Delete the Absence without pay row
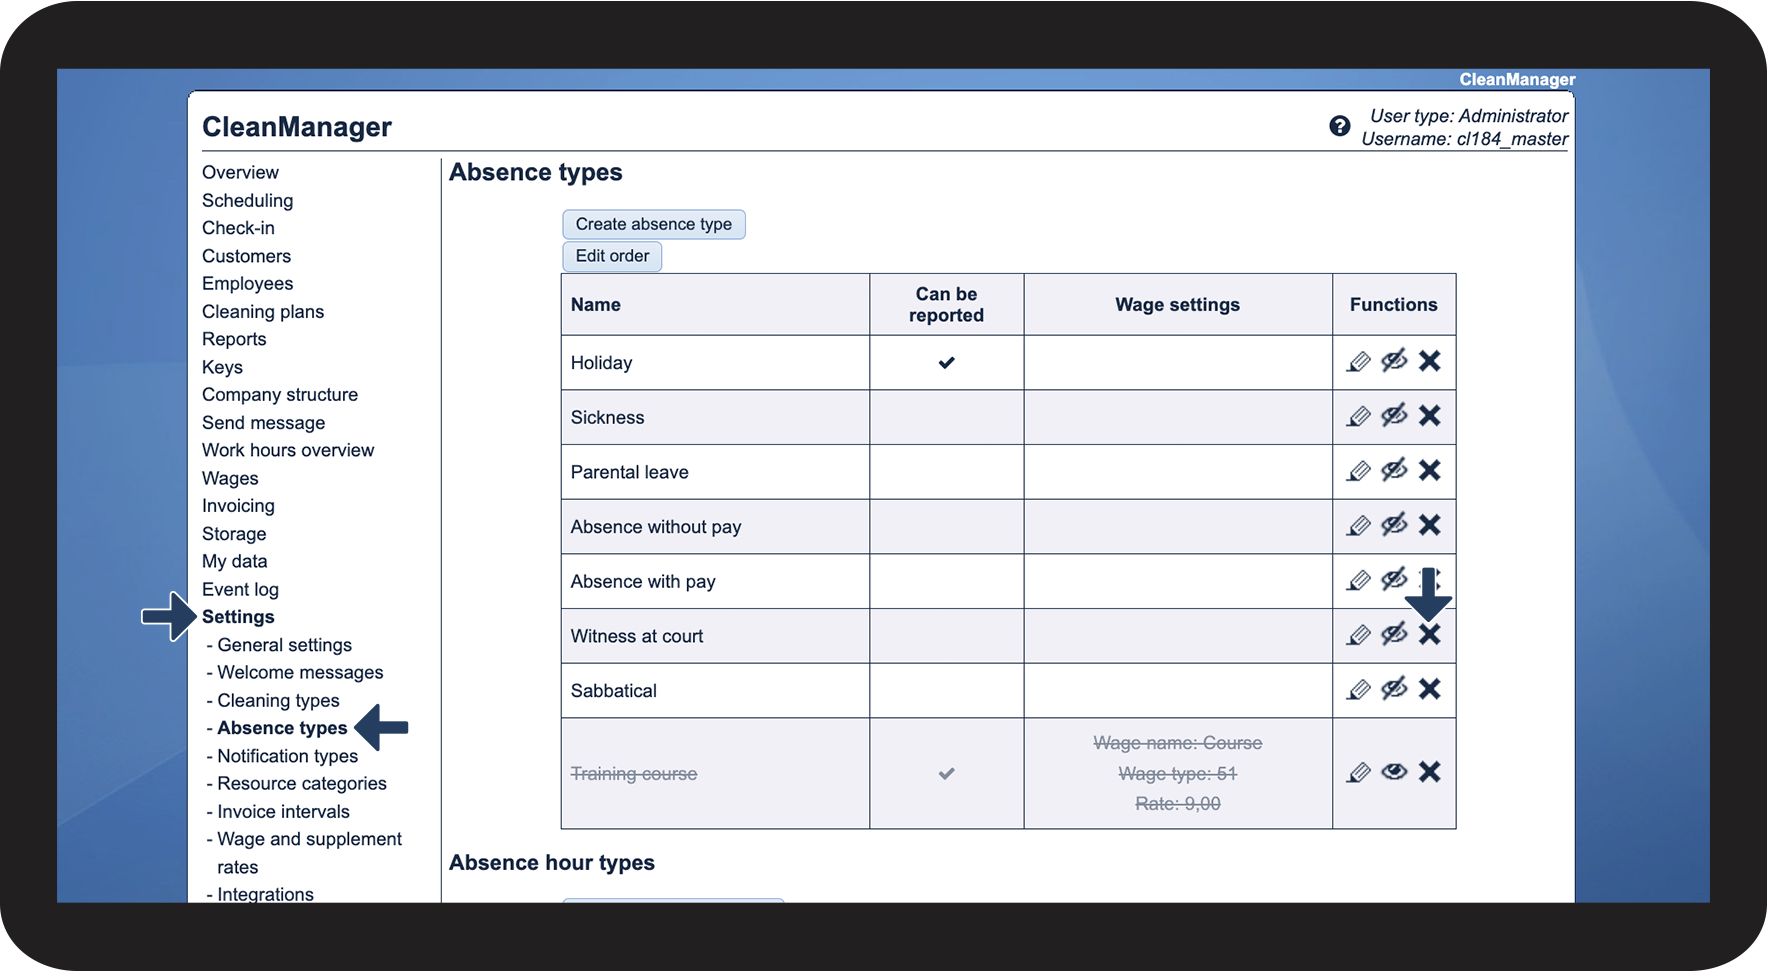 1430,525
